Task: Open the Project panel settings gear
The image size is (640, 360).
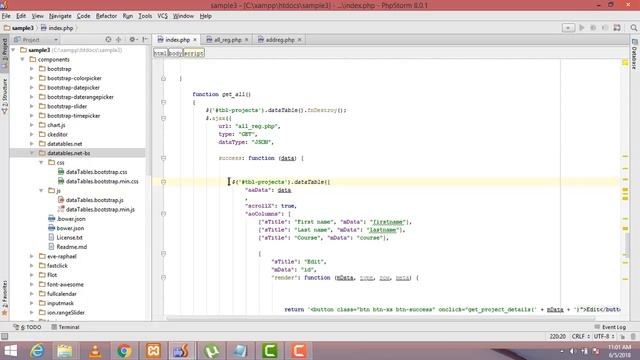Action: (x=132, y=40)
